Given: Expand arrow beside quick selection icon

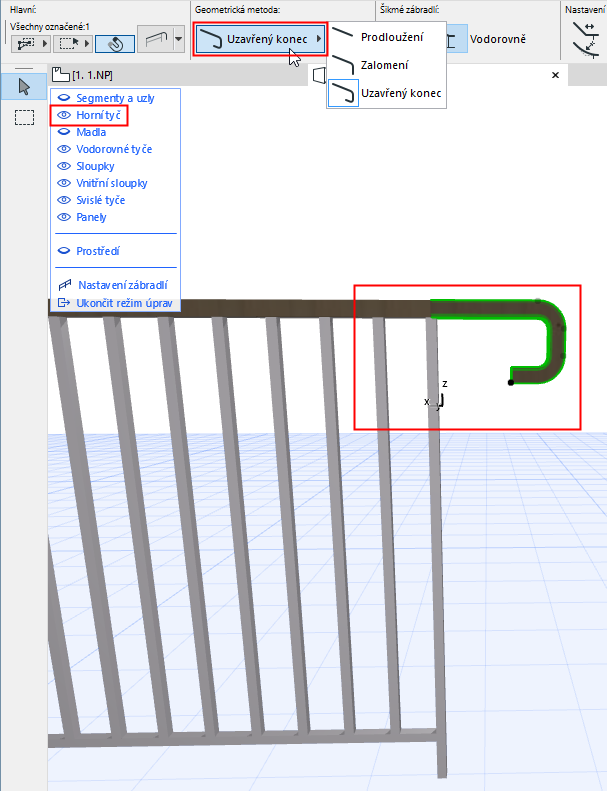Looking at the screenshot, I should click(x=45, y=44).
